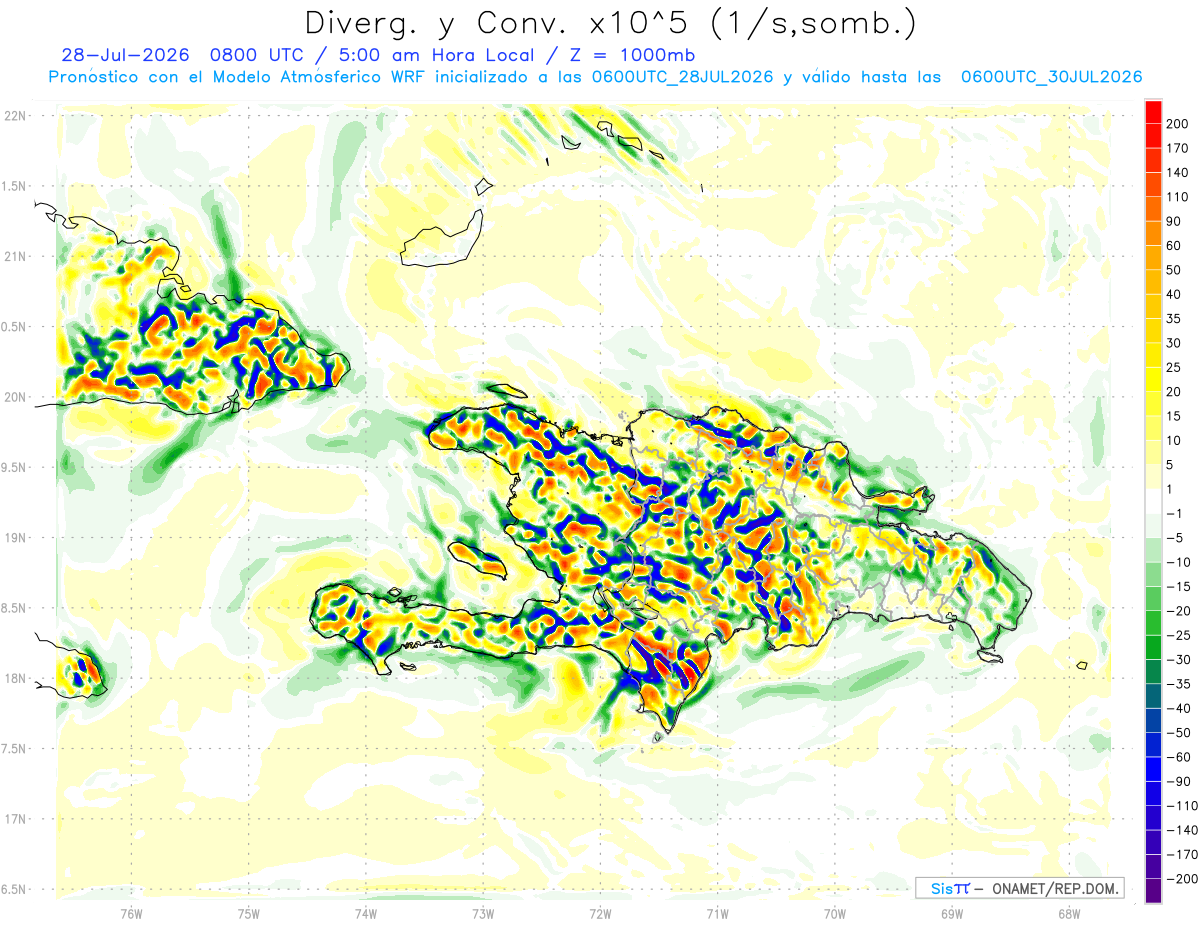Click the '60' colorbar value
This screenshot has width=1200, height=927.
pos(1175,246)
